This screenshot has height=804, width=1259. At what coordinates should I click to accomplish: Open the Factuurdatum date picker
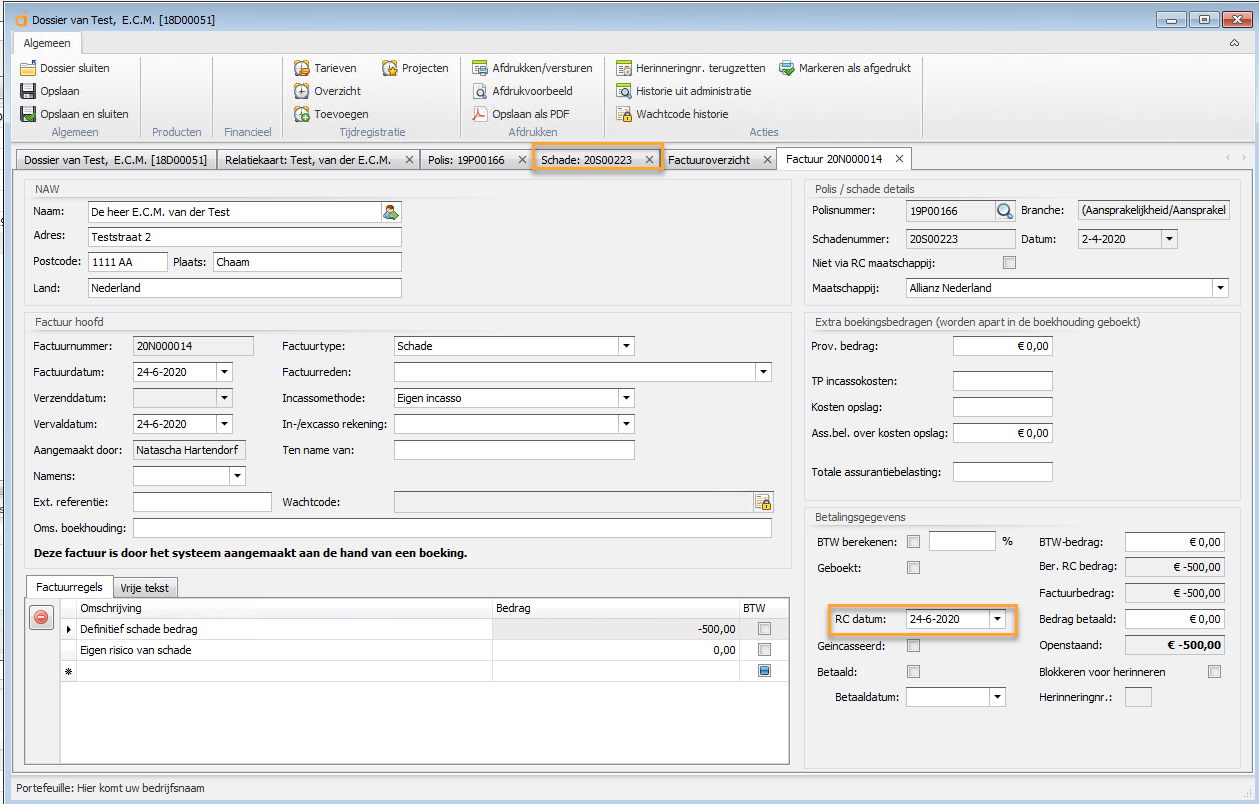[x=224, y=372]
